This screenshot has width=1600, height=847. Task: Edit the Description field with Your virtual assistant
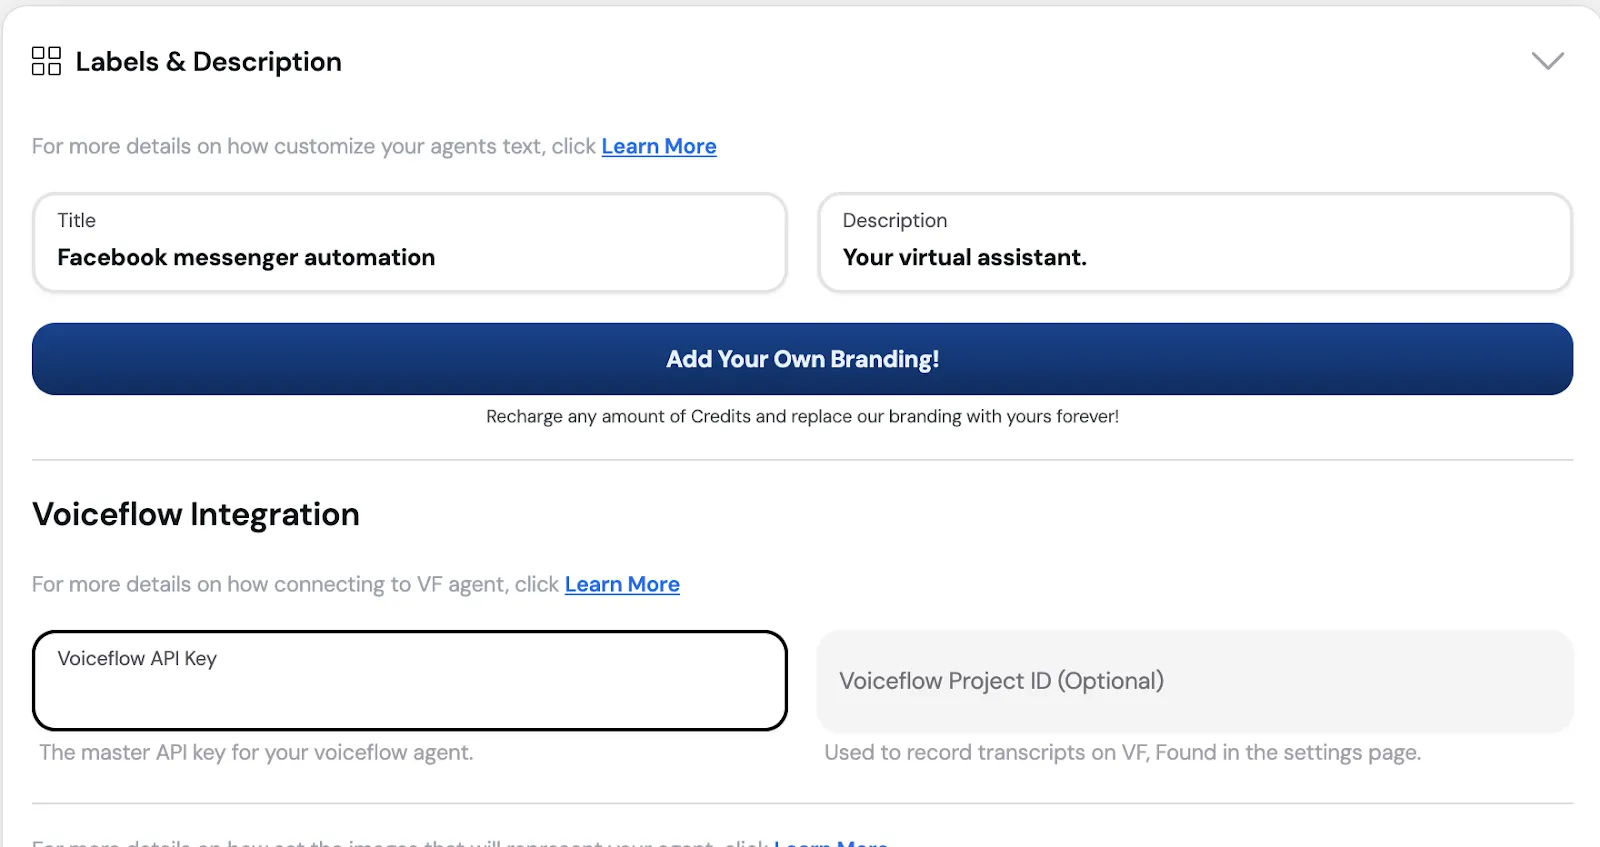click(x=1195, y=243)
